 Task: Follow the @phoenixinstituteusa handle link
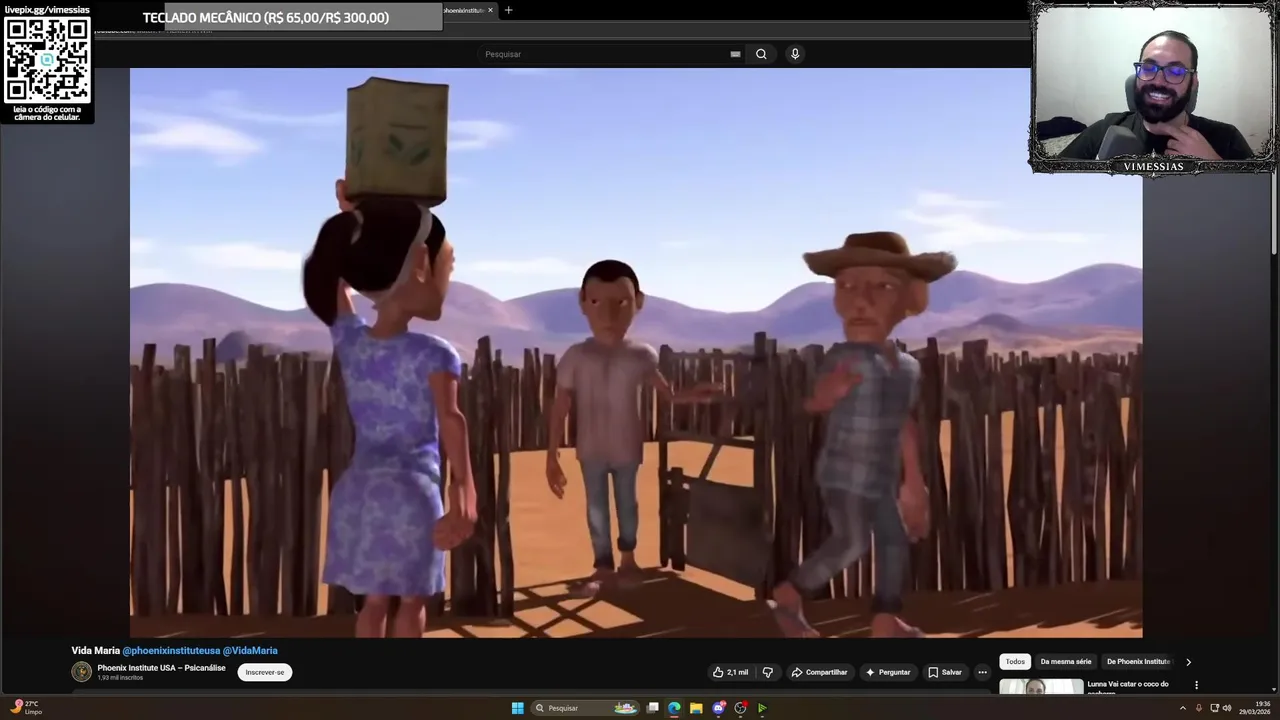[171, 650]
